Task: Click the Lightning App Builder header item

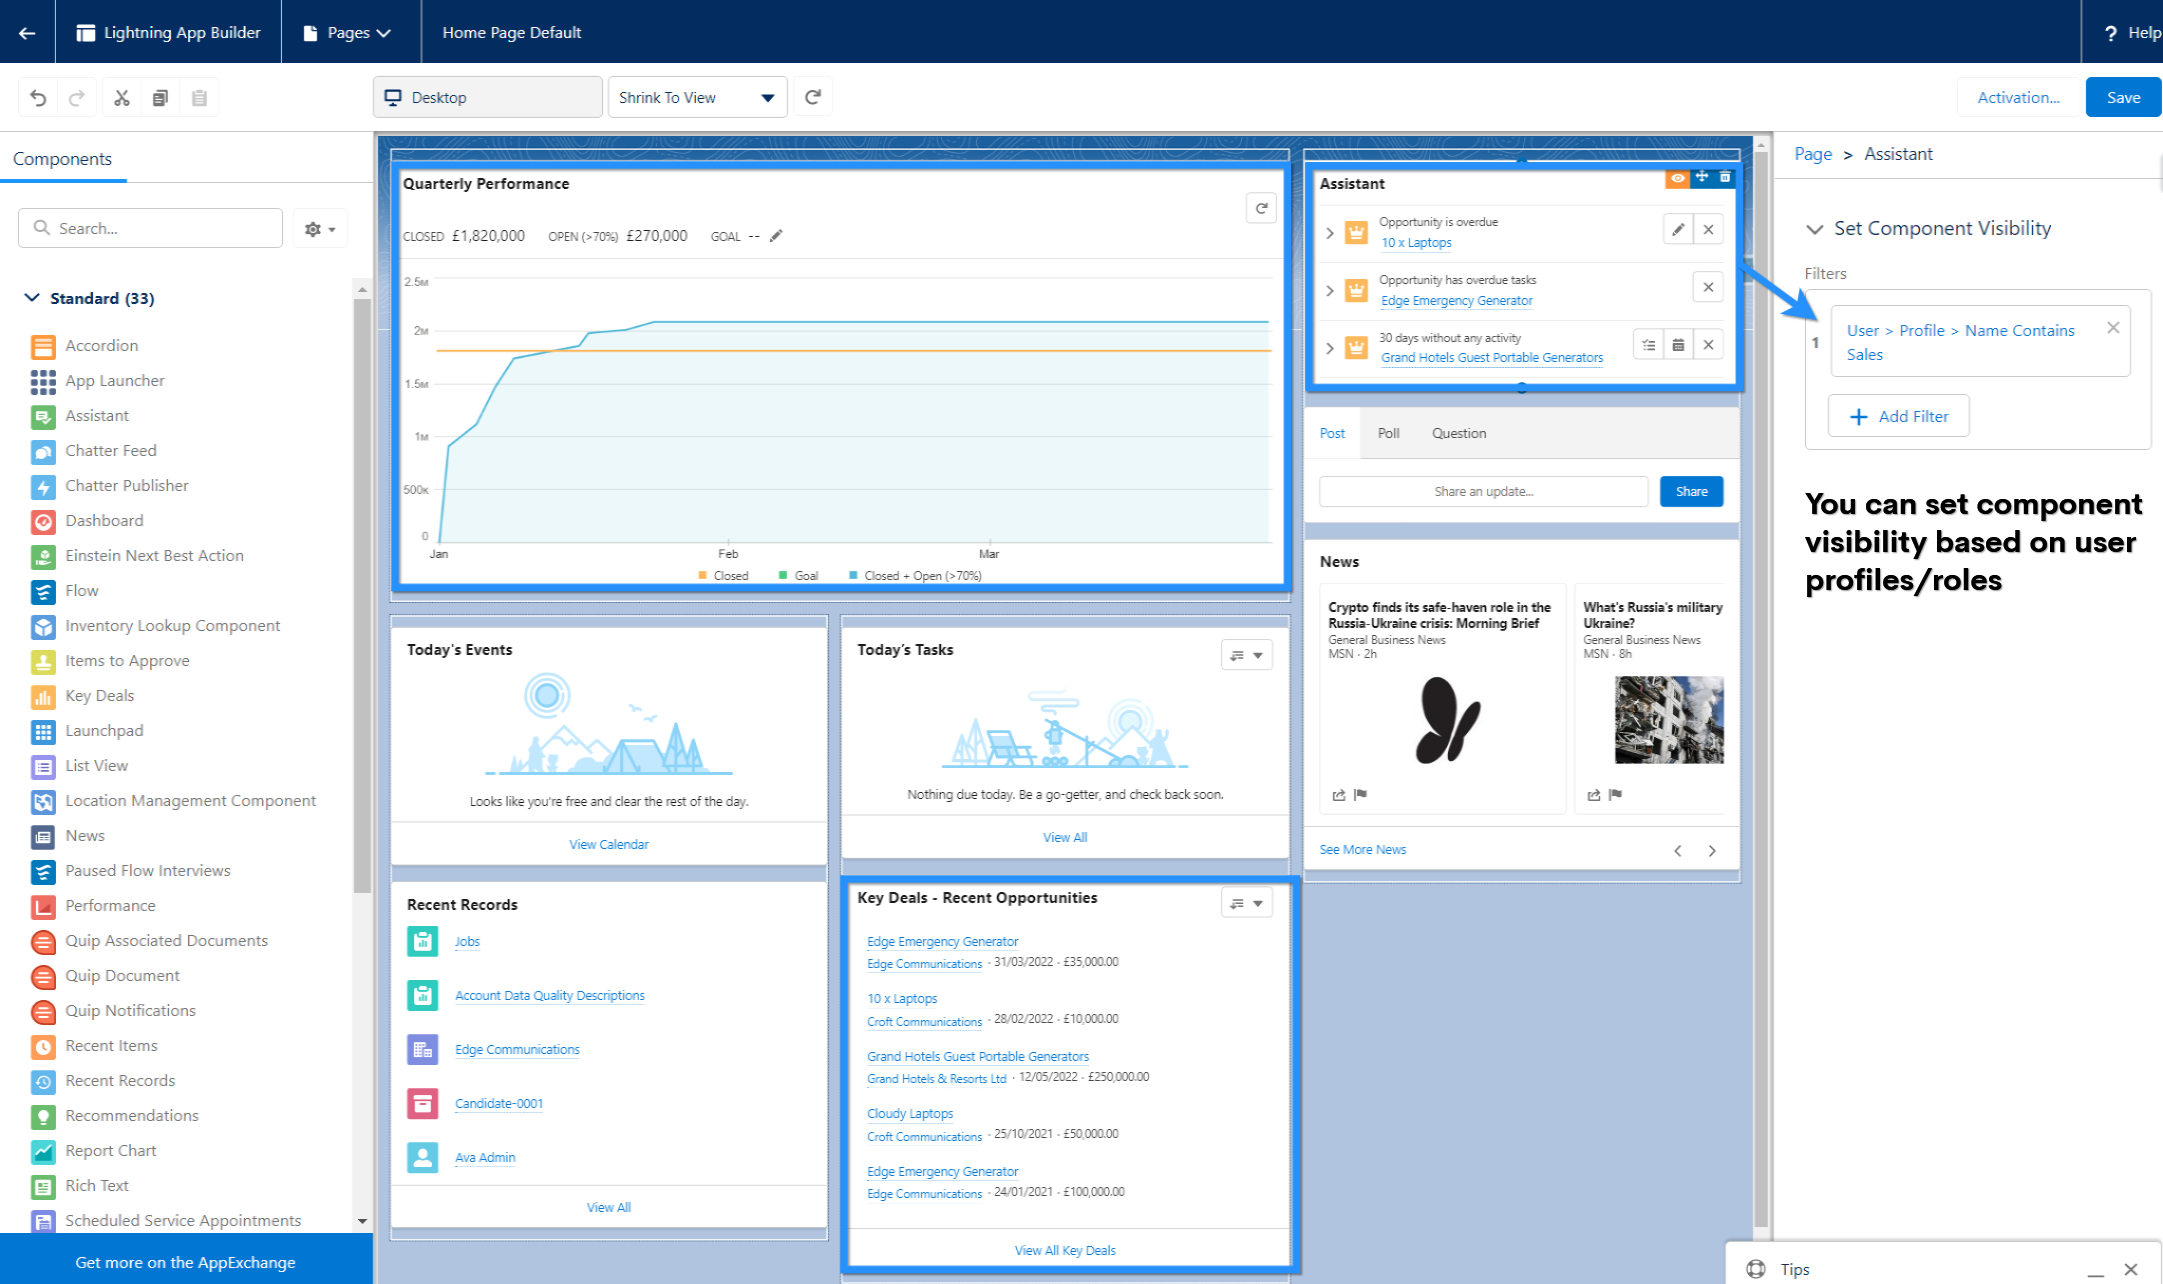Action: coord(168,32)
